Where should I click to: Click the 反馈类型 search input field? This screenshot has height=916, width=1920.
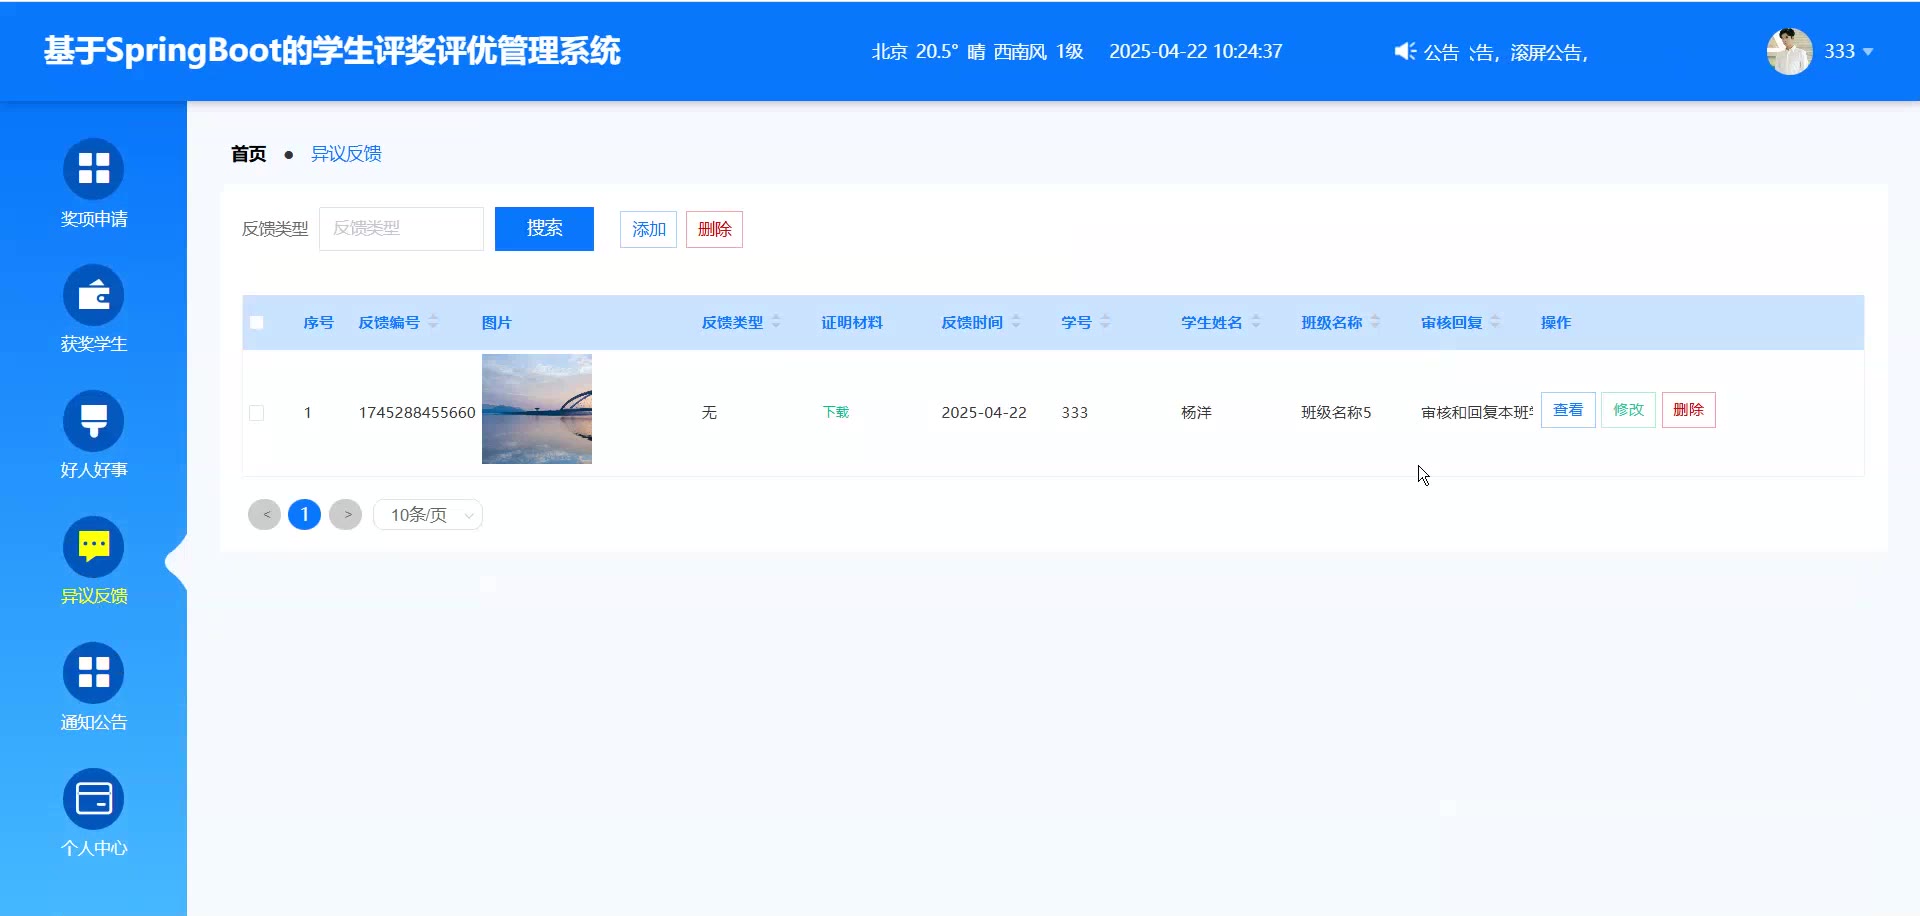pyautogui.click(x=401, y=229)
